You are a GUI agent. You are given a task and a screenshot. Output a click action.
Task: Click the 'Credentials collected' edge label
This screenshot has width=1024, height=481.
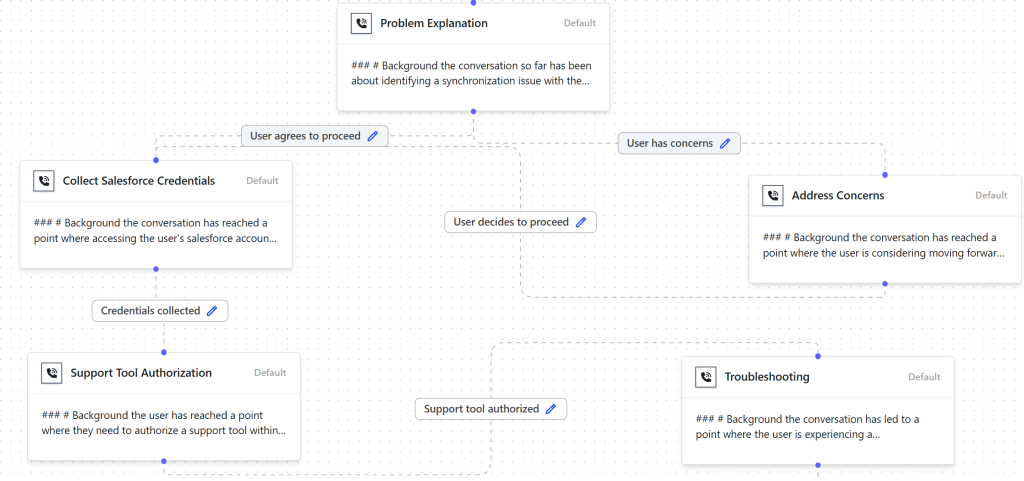[x=160, y=311]
